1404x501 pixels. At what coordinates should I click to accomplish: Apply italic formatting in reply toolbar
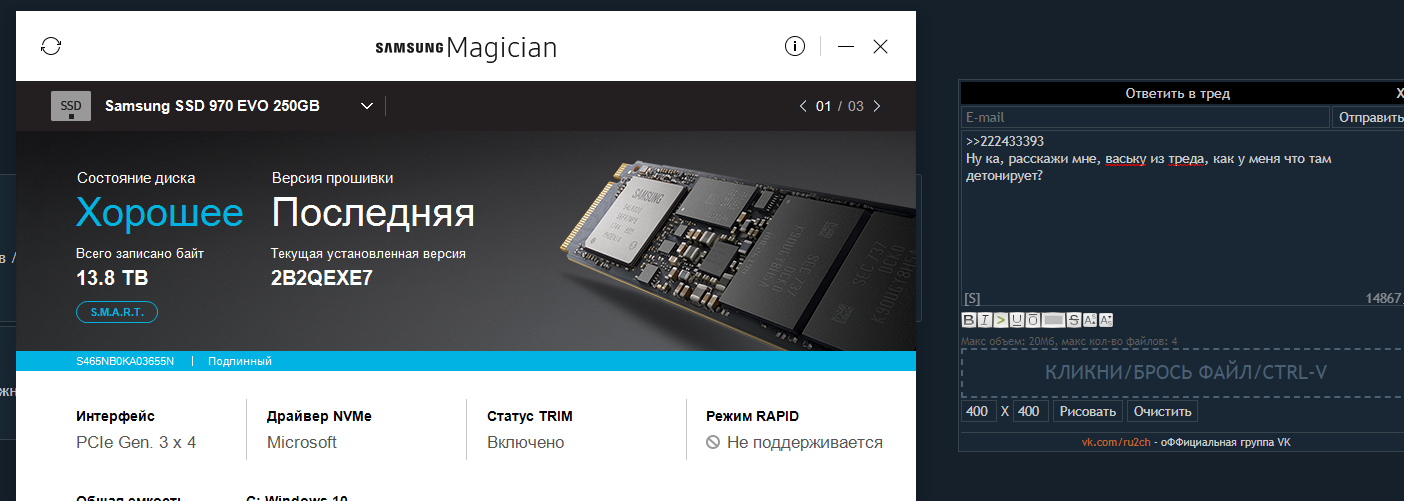point(985,320)
